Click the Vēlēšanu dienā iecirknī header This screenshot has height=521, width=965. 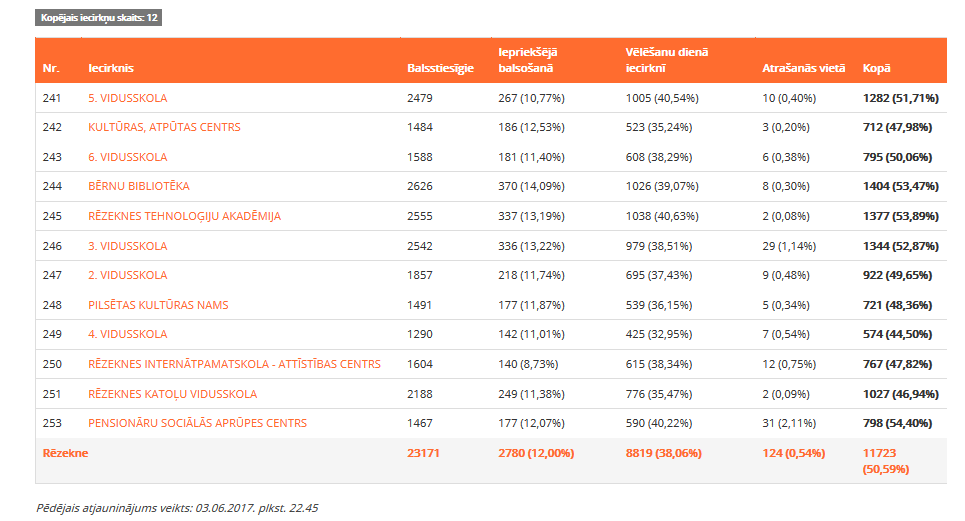pos(667,60)
